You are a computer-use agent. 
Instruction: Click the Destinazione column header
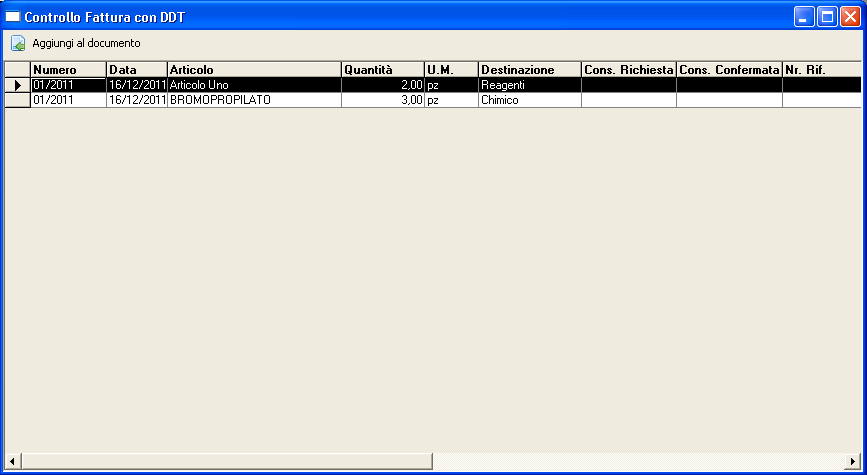[529, 69]
